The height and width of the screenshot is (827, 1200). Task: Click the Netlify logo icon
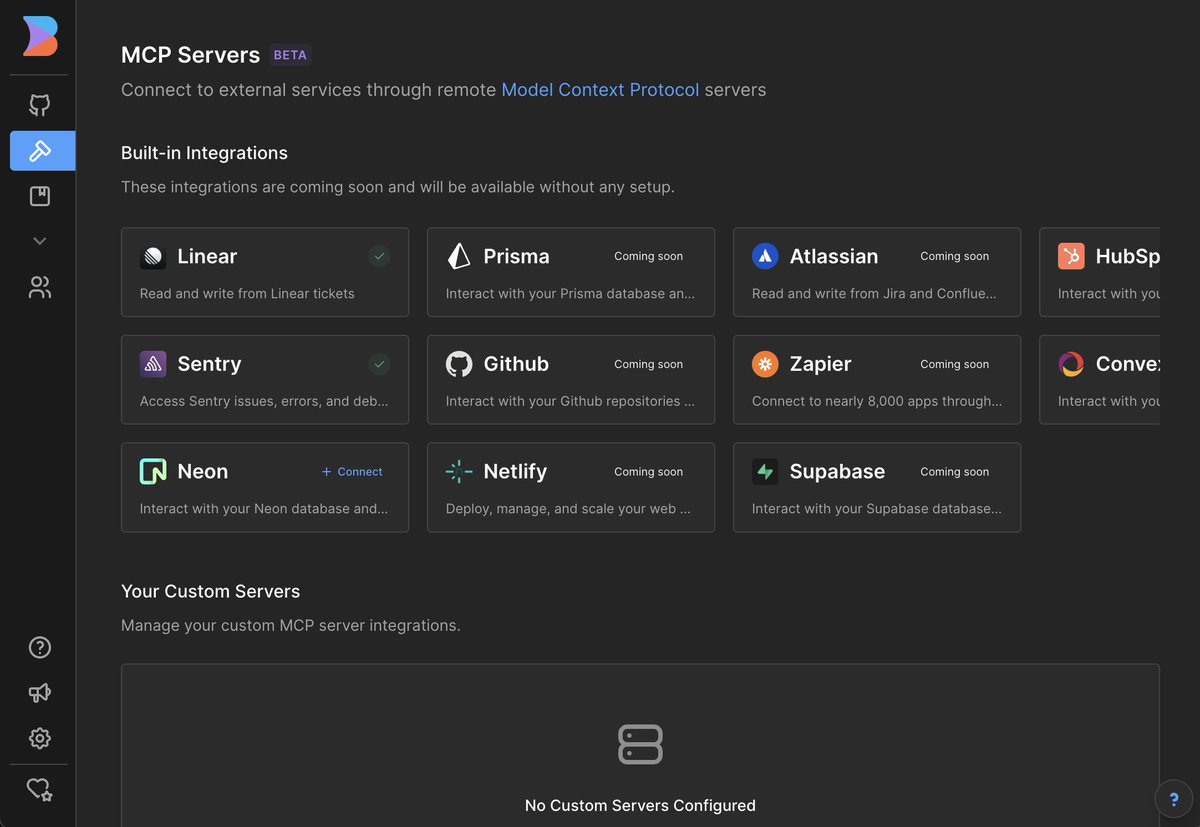(459, 471)
